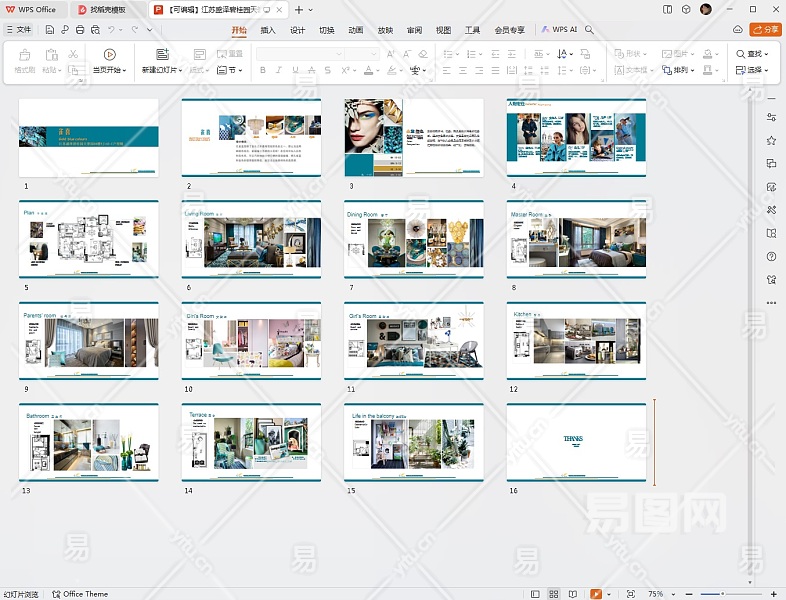Switch to reading view in status bar

coord(572,594)
